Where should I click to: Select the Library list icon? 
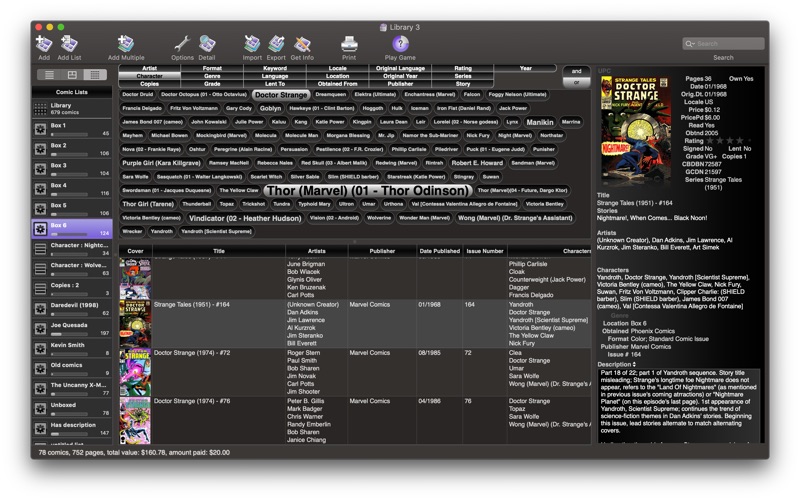click(x=40, y=109)
